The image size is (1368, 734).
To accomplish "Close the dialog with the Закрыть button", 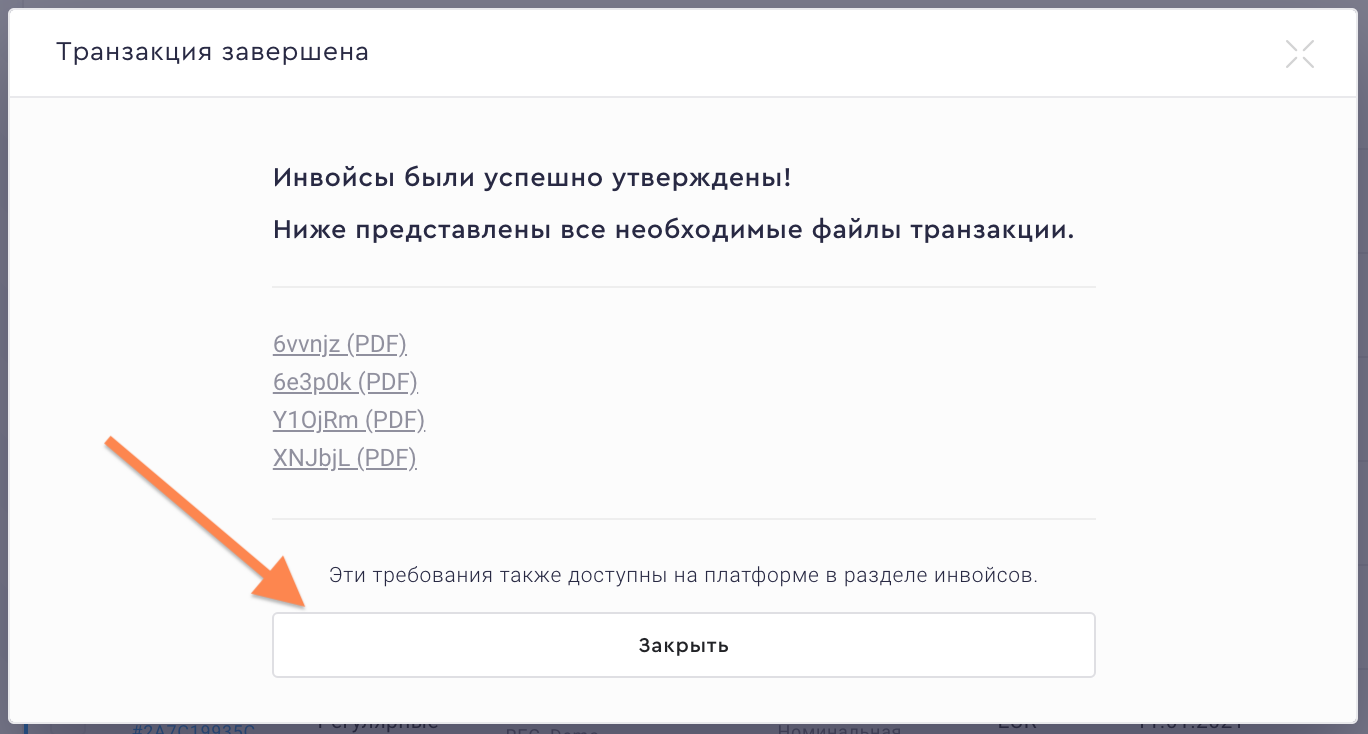I will click(x=684, y=644).
